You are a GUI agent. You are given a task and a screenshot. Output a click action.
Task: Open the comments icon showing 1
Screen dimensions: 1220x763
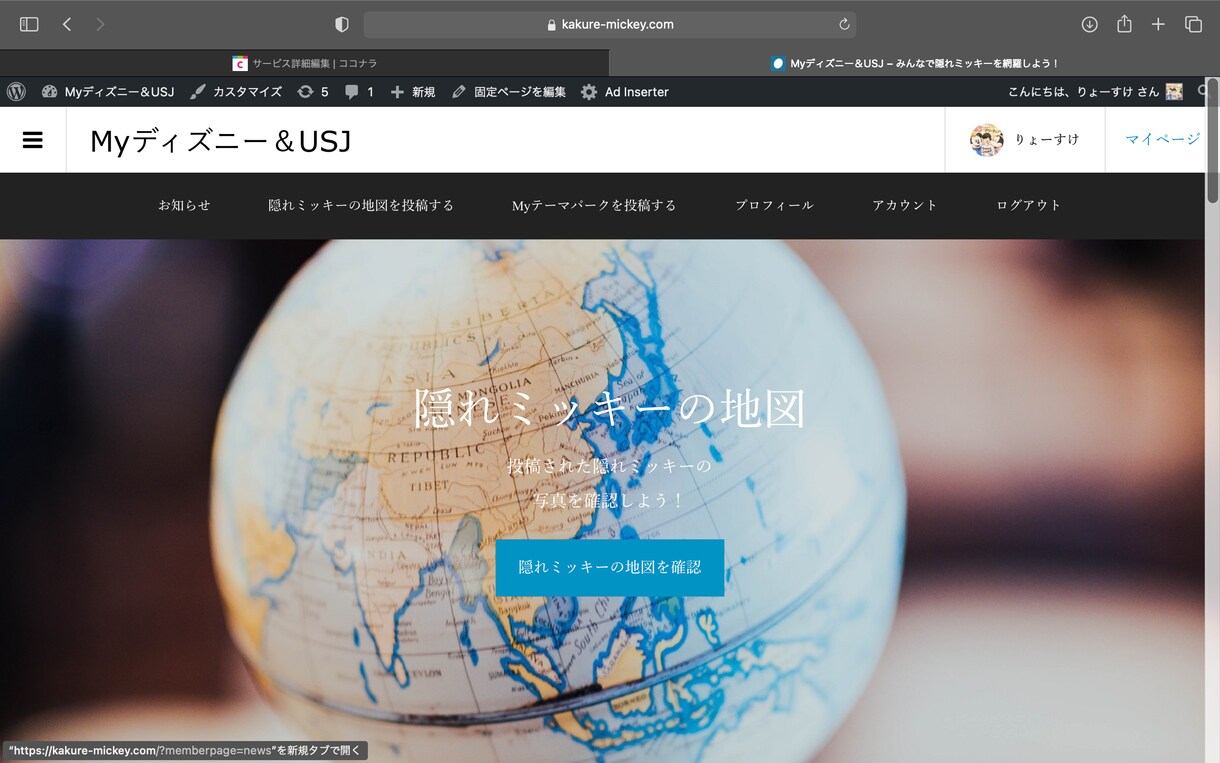tap(359, 92)
